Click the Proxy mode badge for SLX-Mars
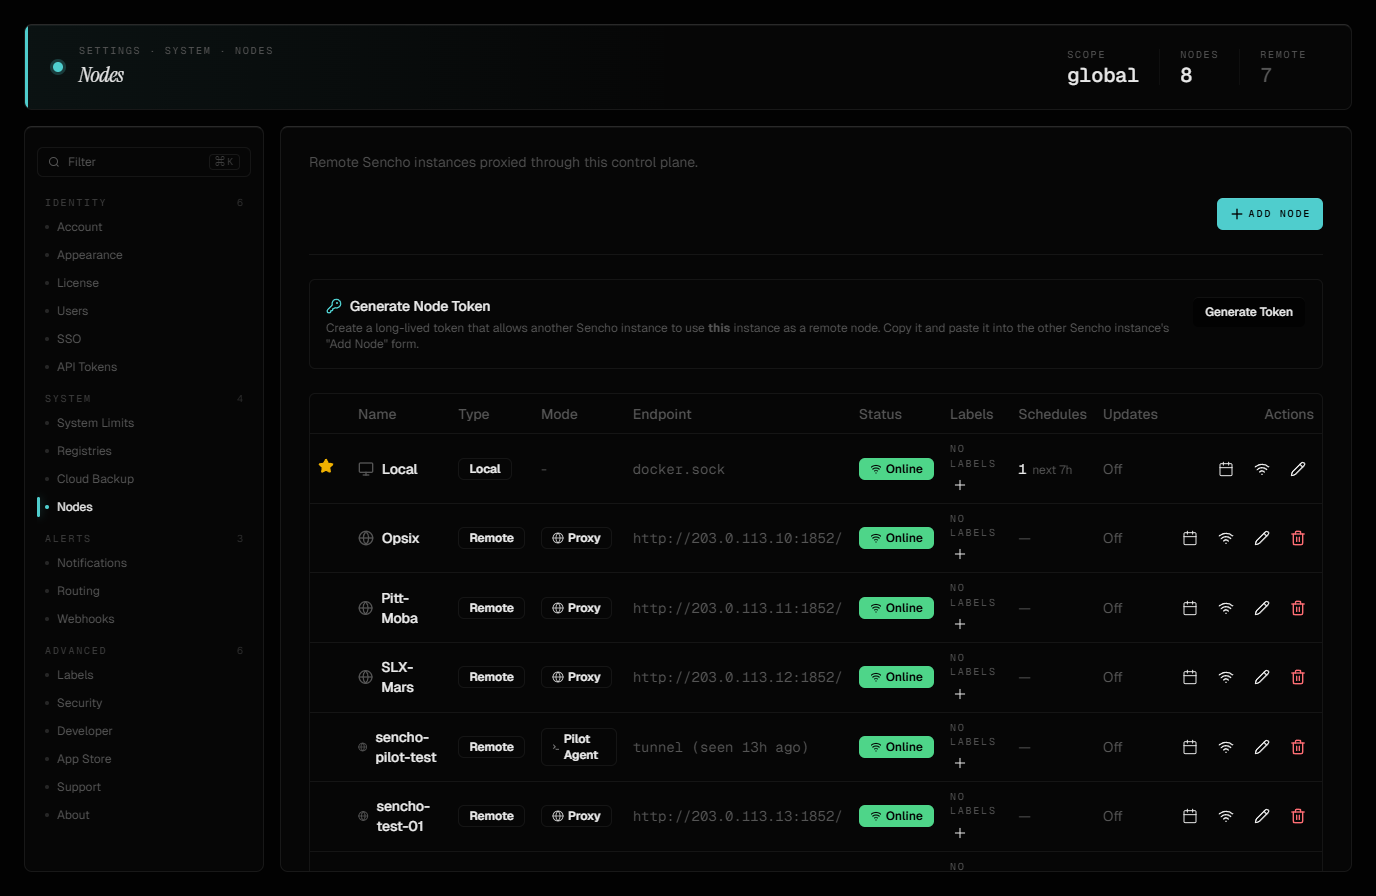This screenshot has width=1376, height=896. (x=576, y=677)
